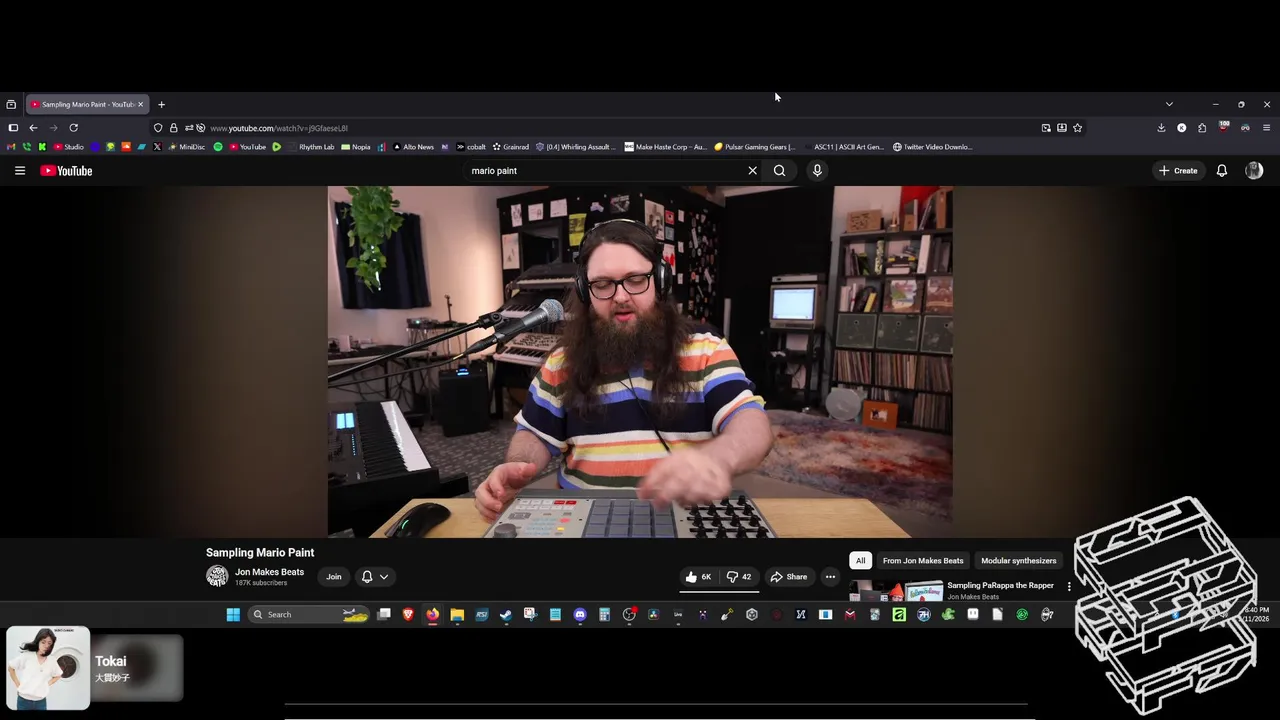Open browser downloads panel
1280x720 pixels.
coord(1161,128)
